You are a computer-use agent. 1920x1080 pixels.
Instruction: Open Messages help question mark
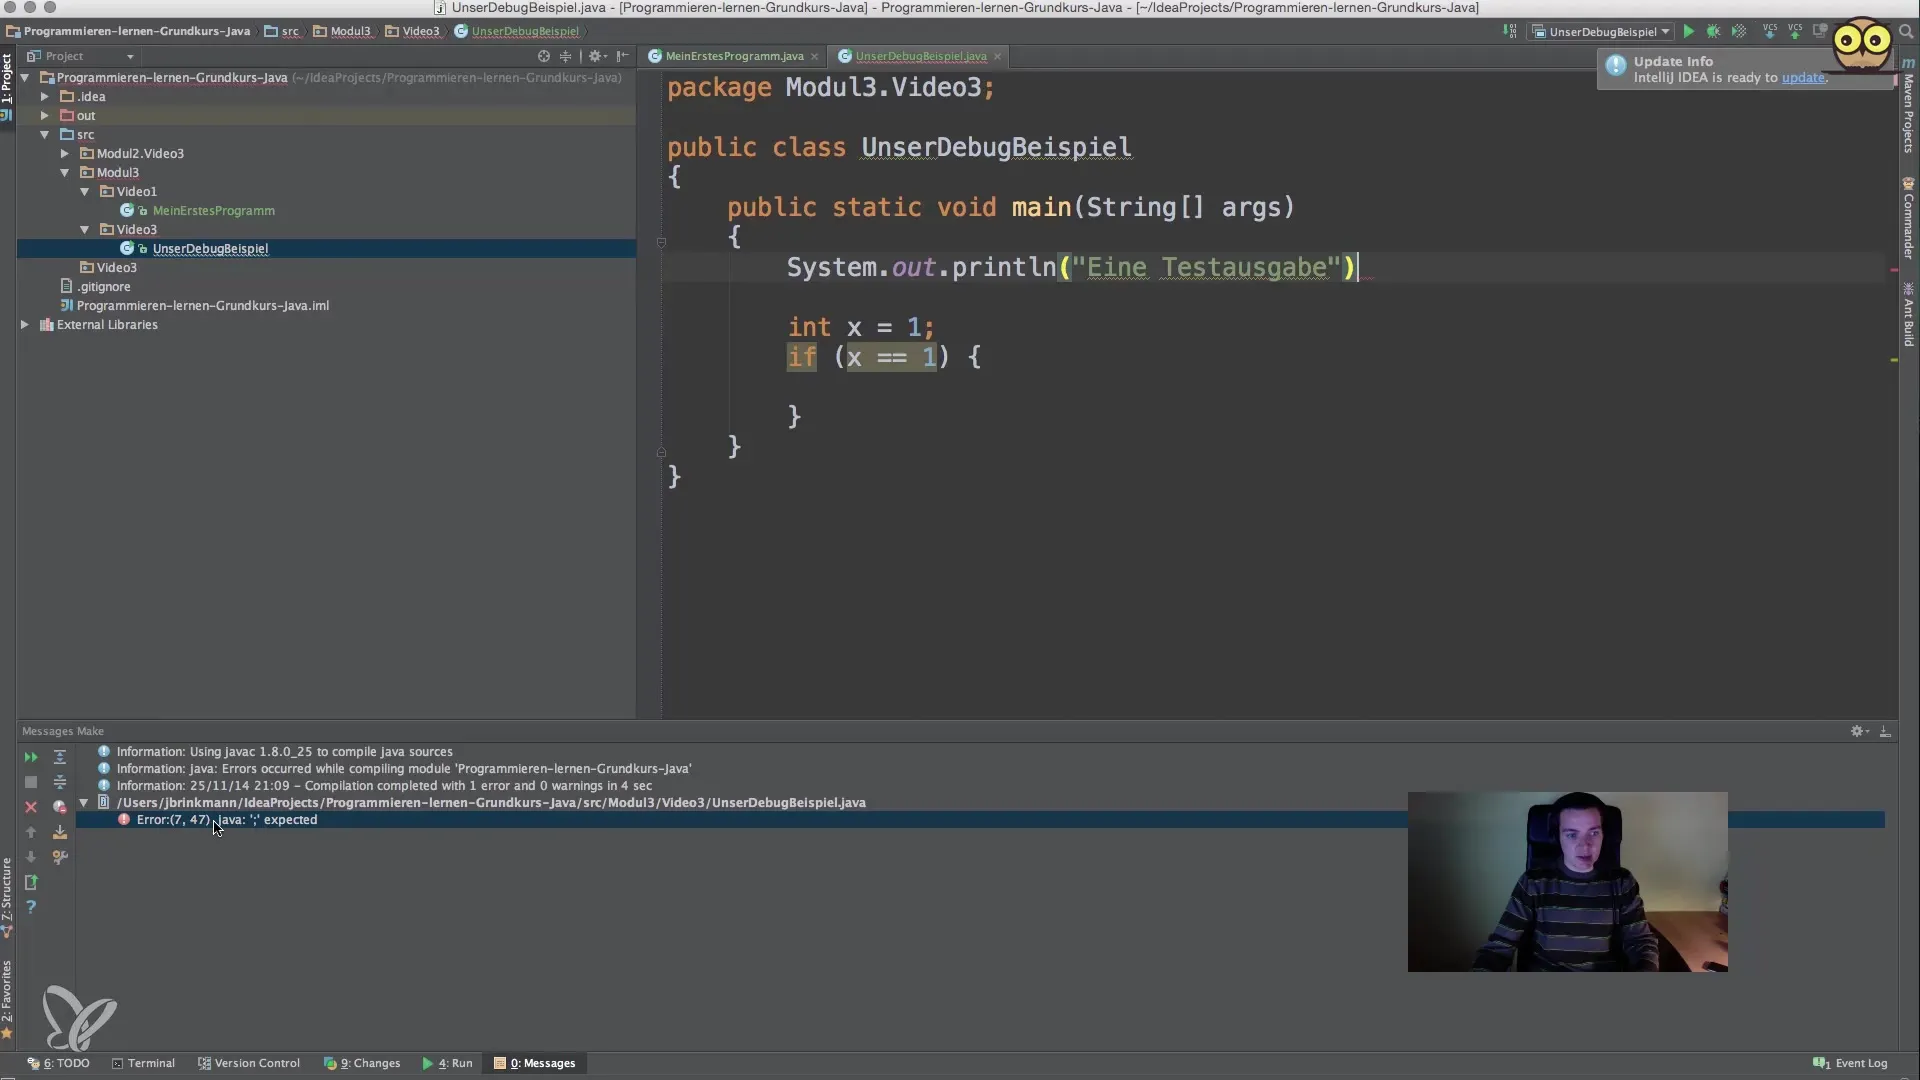[31, 907]
